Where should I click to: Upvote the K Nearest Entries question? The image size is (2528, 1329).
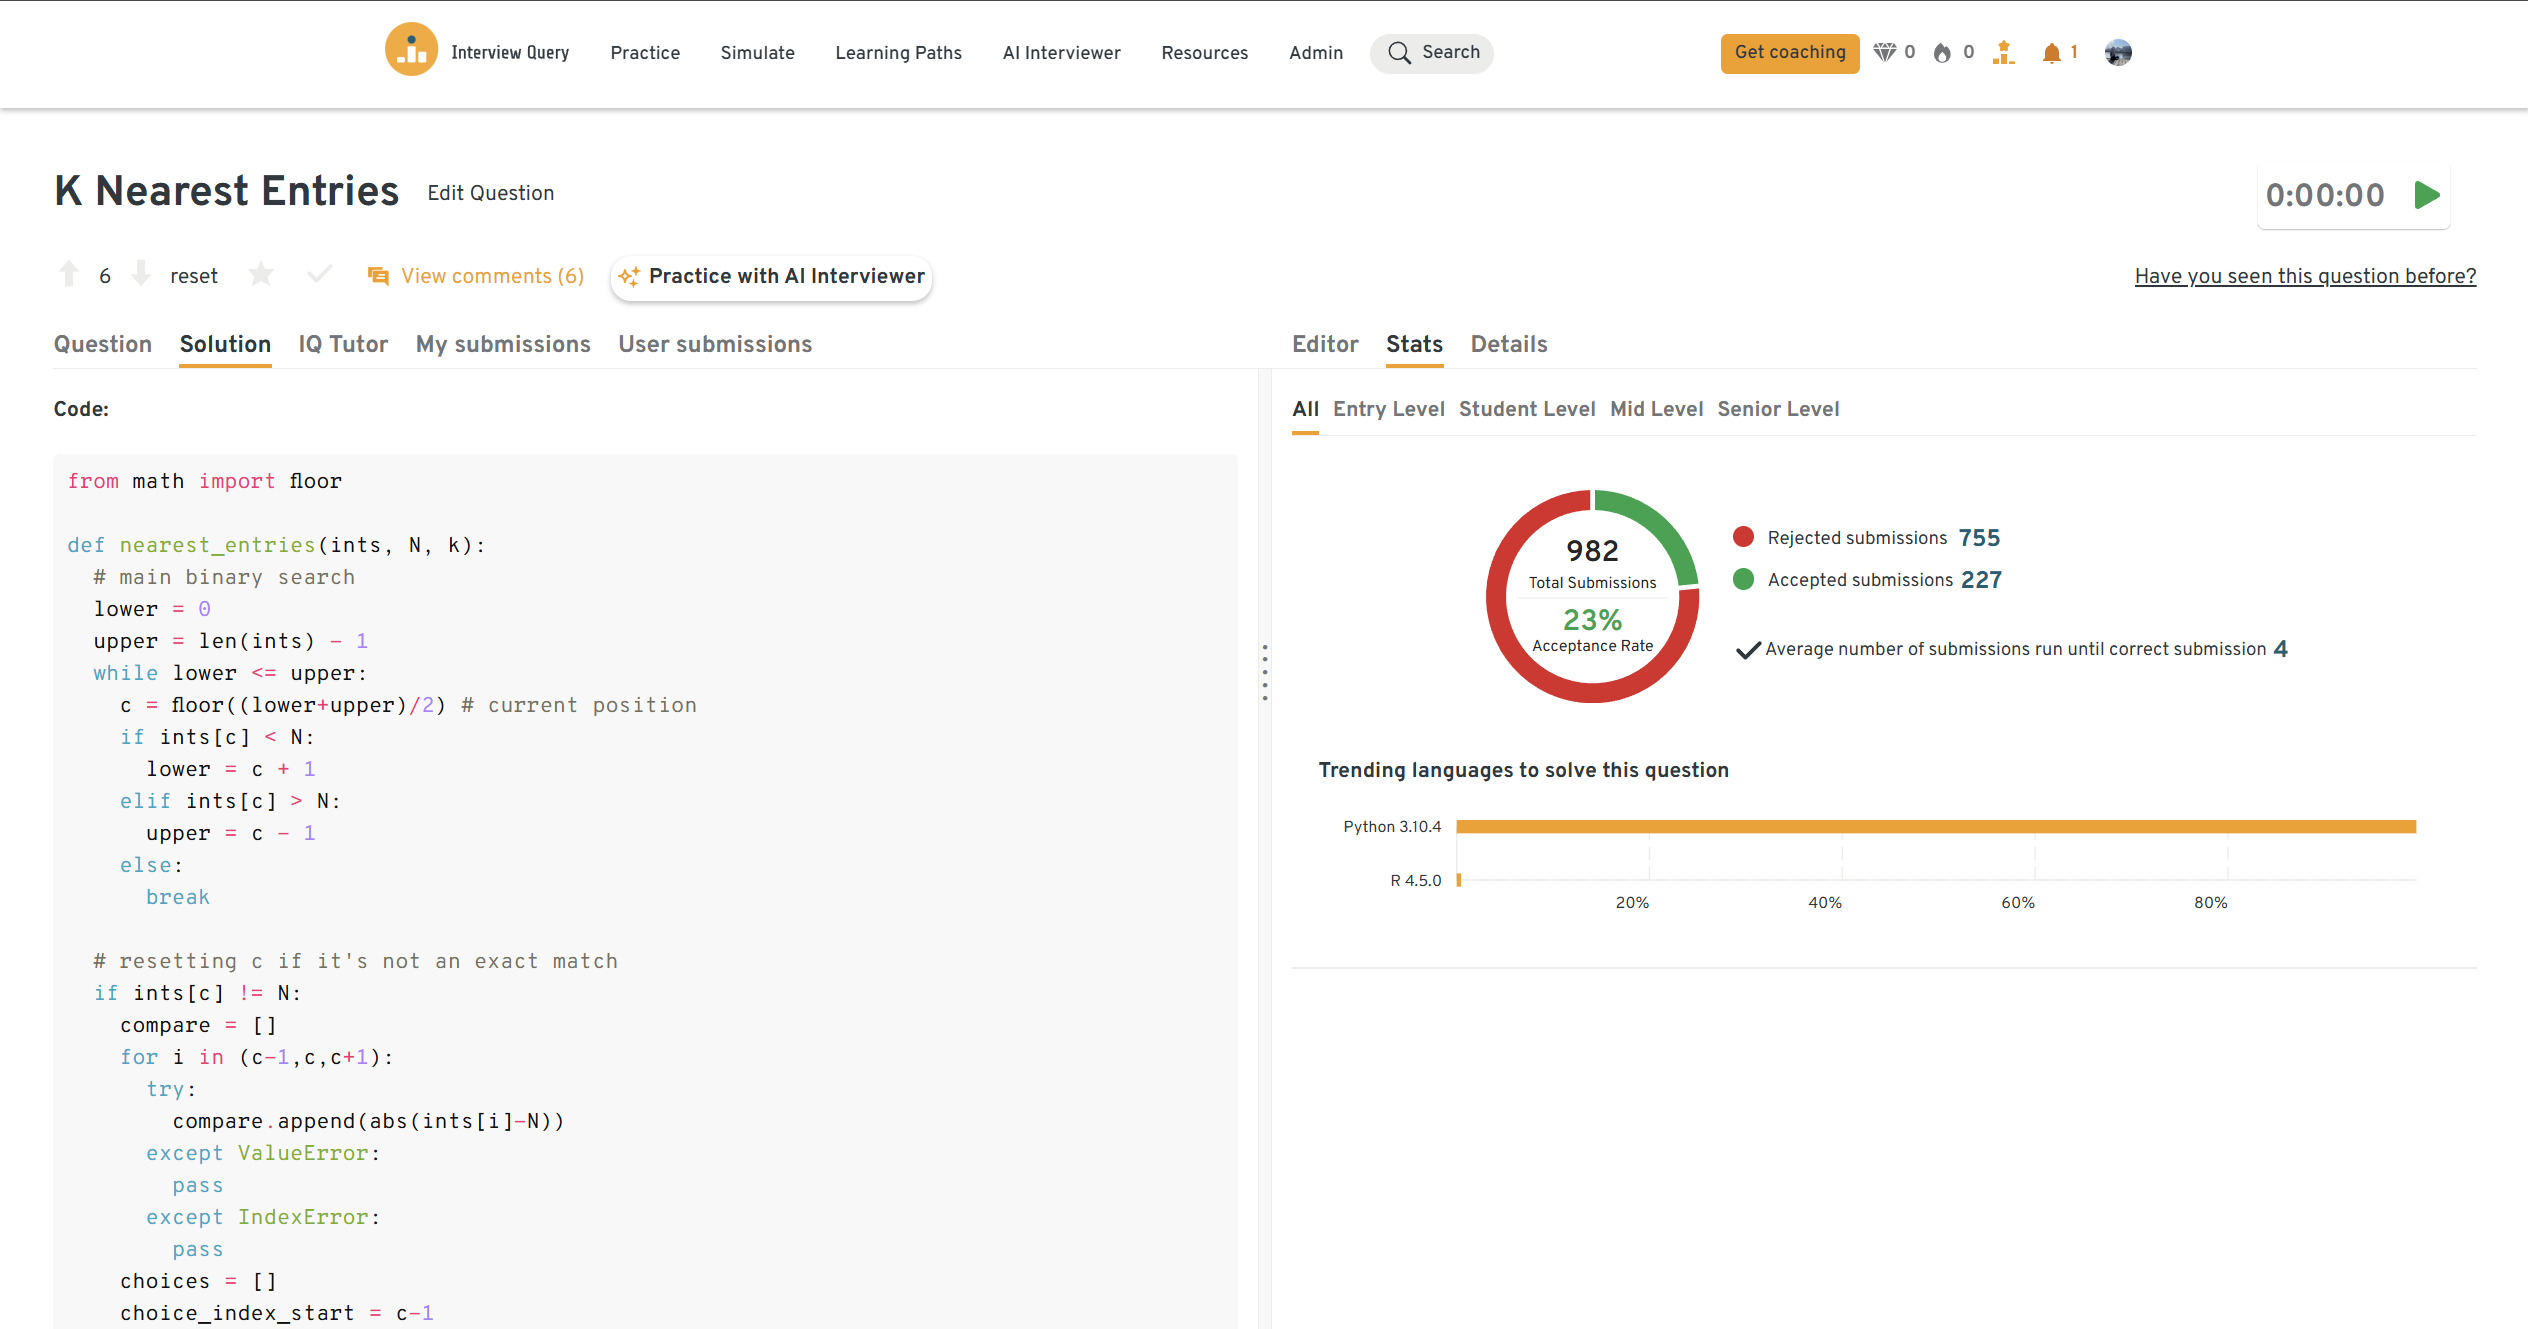point(69,274)
